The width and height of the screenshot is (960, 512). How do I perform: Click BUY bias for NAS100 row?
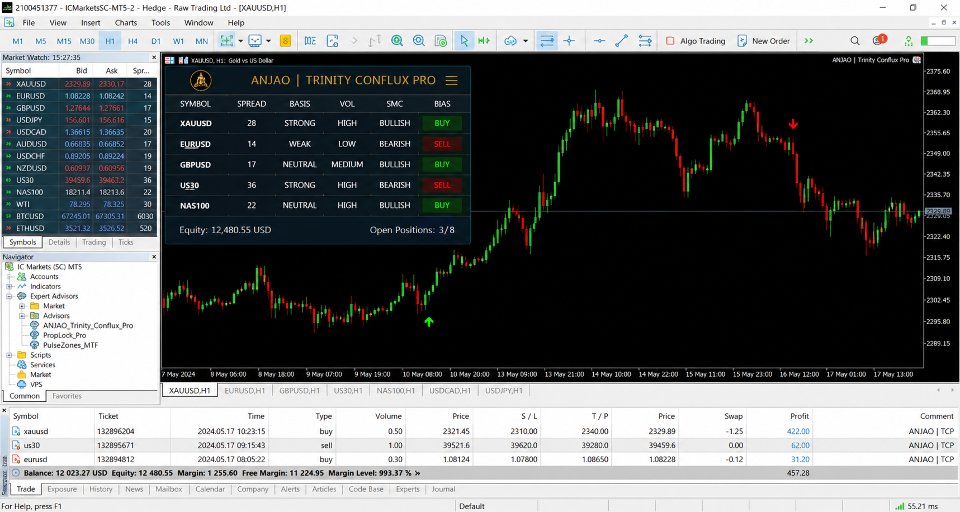point(442,206)
